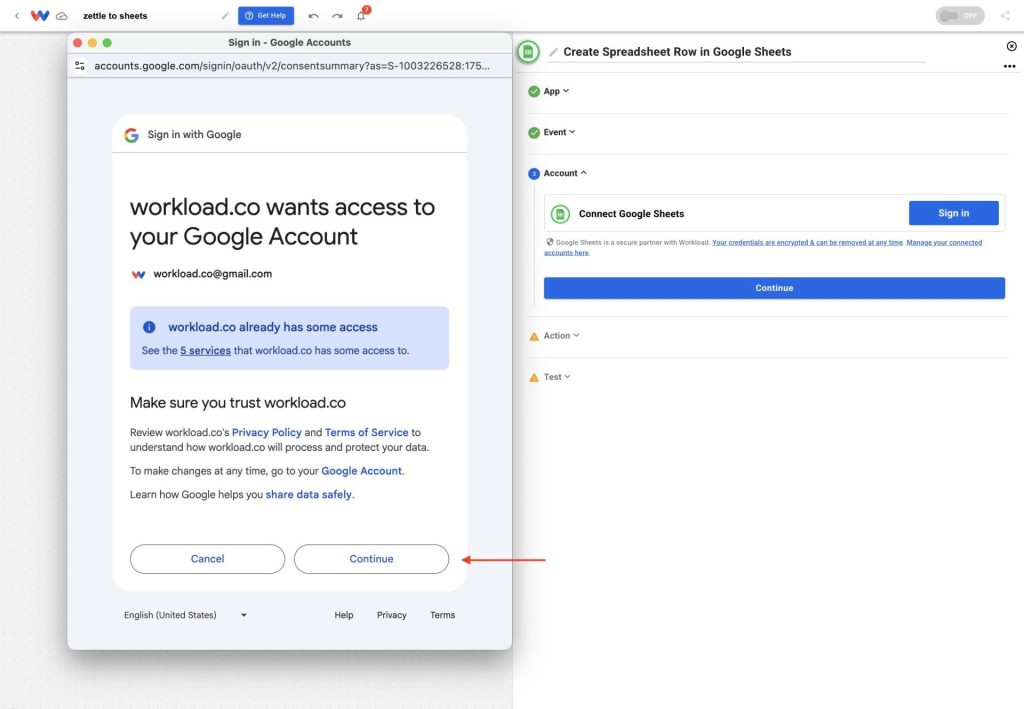Open the three-dot more options menu
This screenshot has width=1024, height=709.
1010,66
